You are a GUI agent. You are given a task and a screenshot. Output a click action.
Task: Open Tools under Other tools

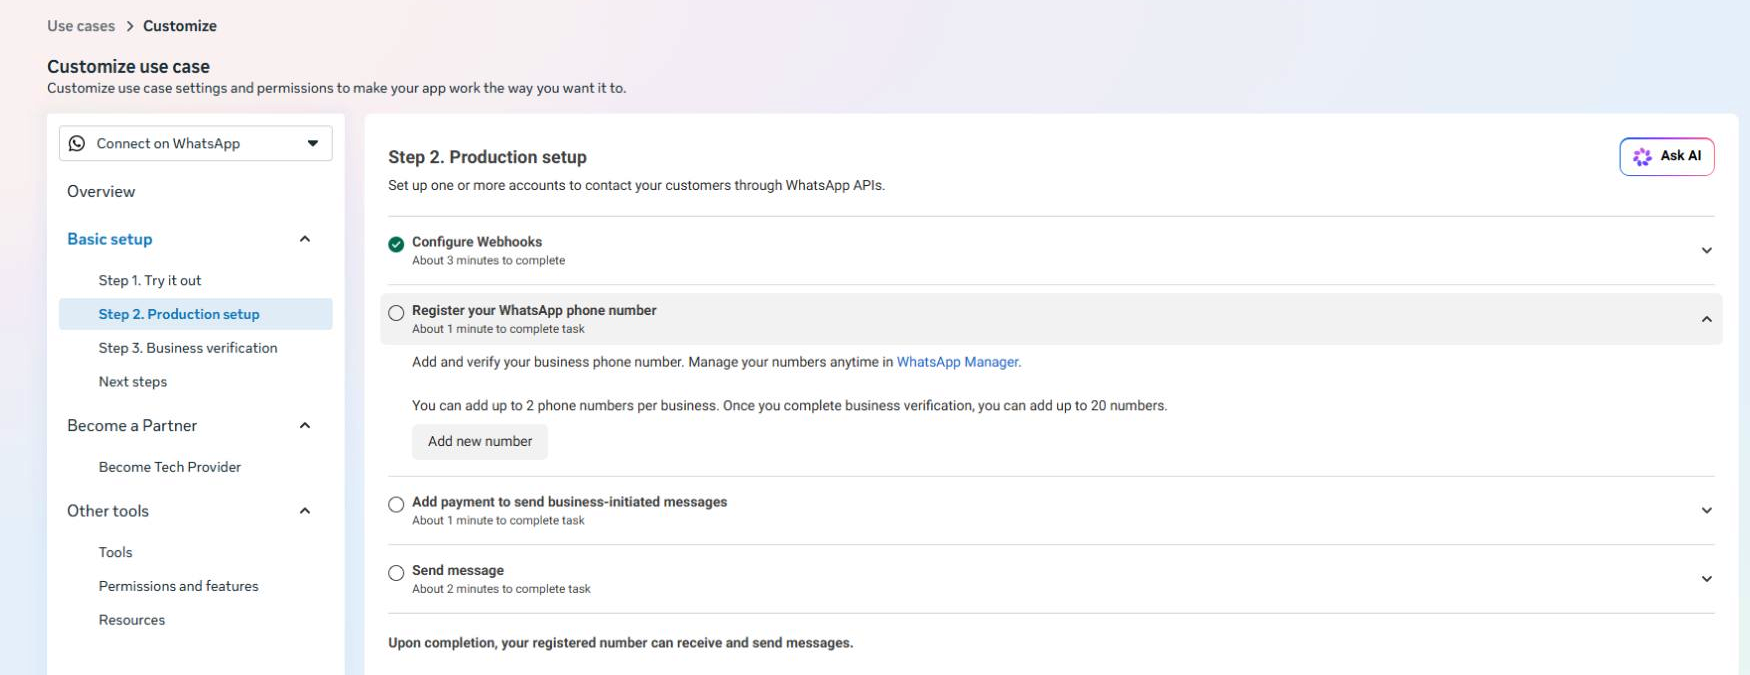click(115, 552)
